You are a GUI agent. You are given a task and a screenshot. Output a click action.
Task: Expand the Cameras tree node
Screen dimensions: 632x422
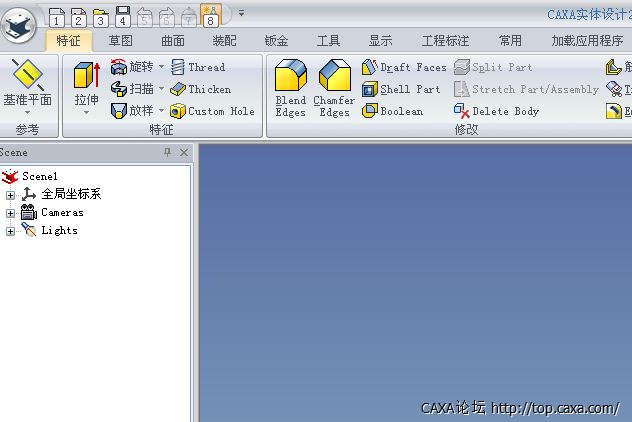point(10,213)
